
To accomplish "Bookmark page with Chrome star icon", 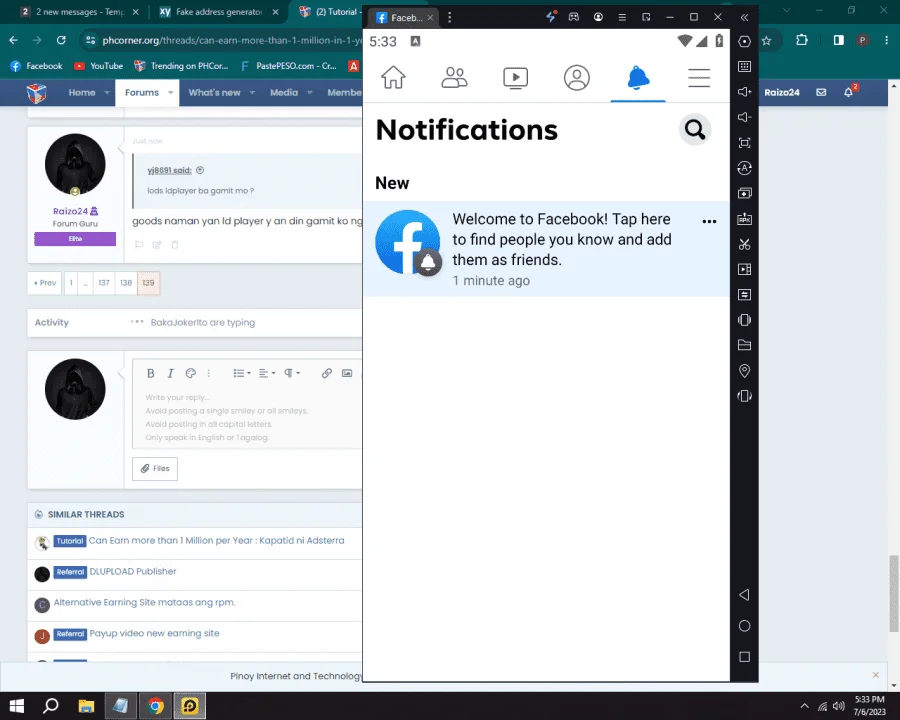I will (766, 40).
